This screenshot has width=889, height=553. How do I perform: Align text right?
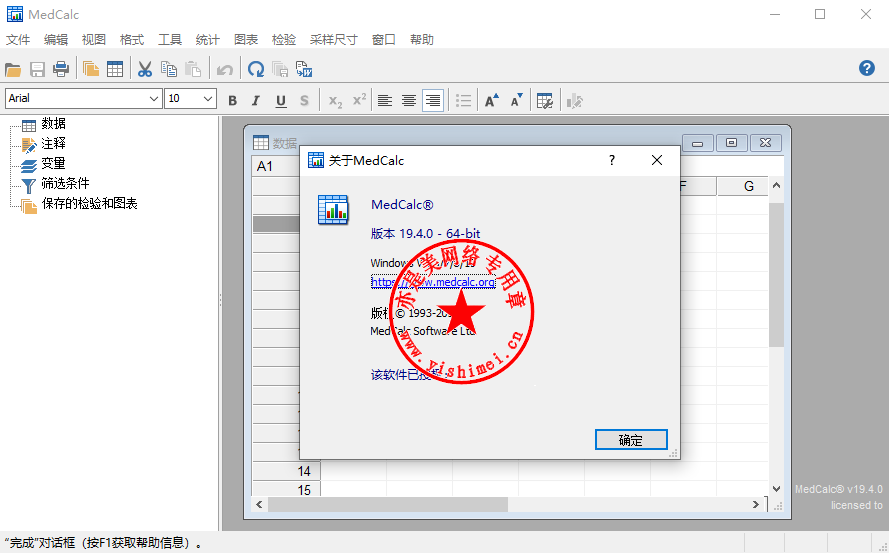(x=433, y=101)
